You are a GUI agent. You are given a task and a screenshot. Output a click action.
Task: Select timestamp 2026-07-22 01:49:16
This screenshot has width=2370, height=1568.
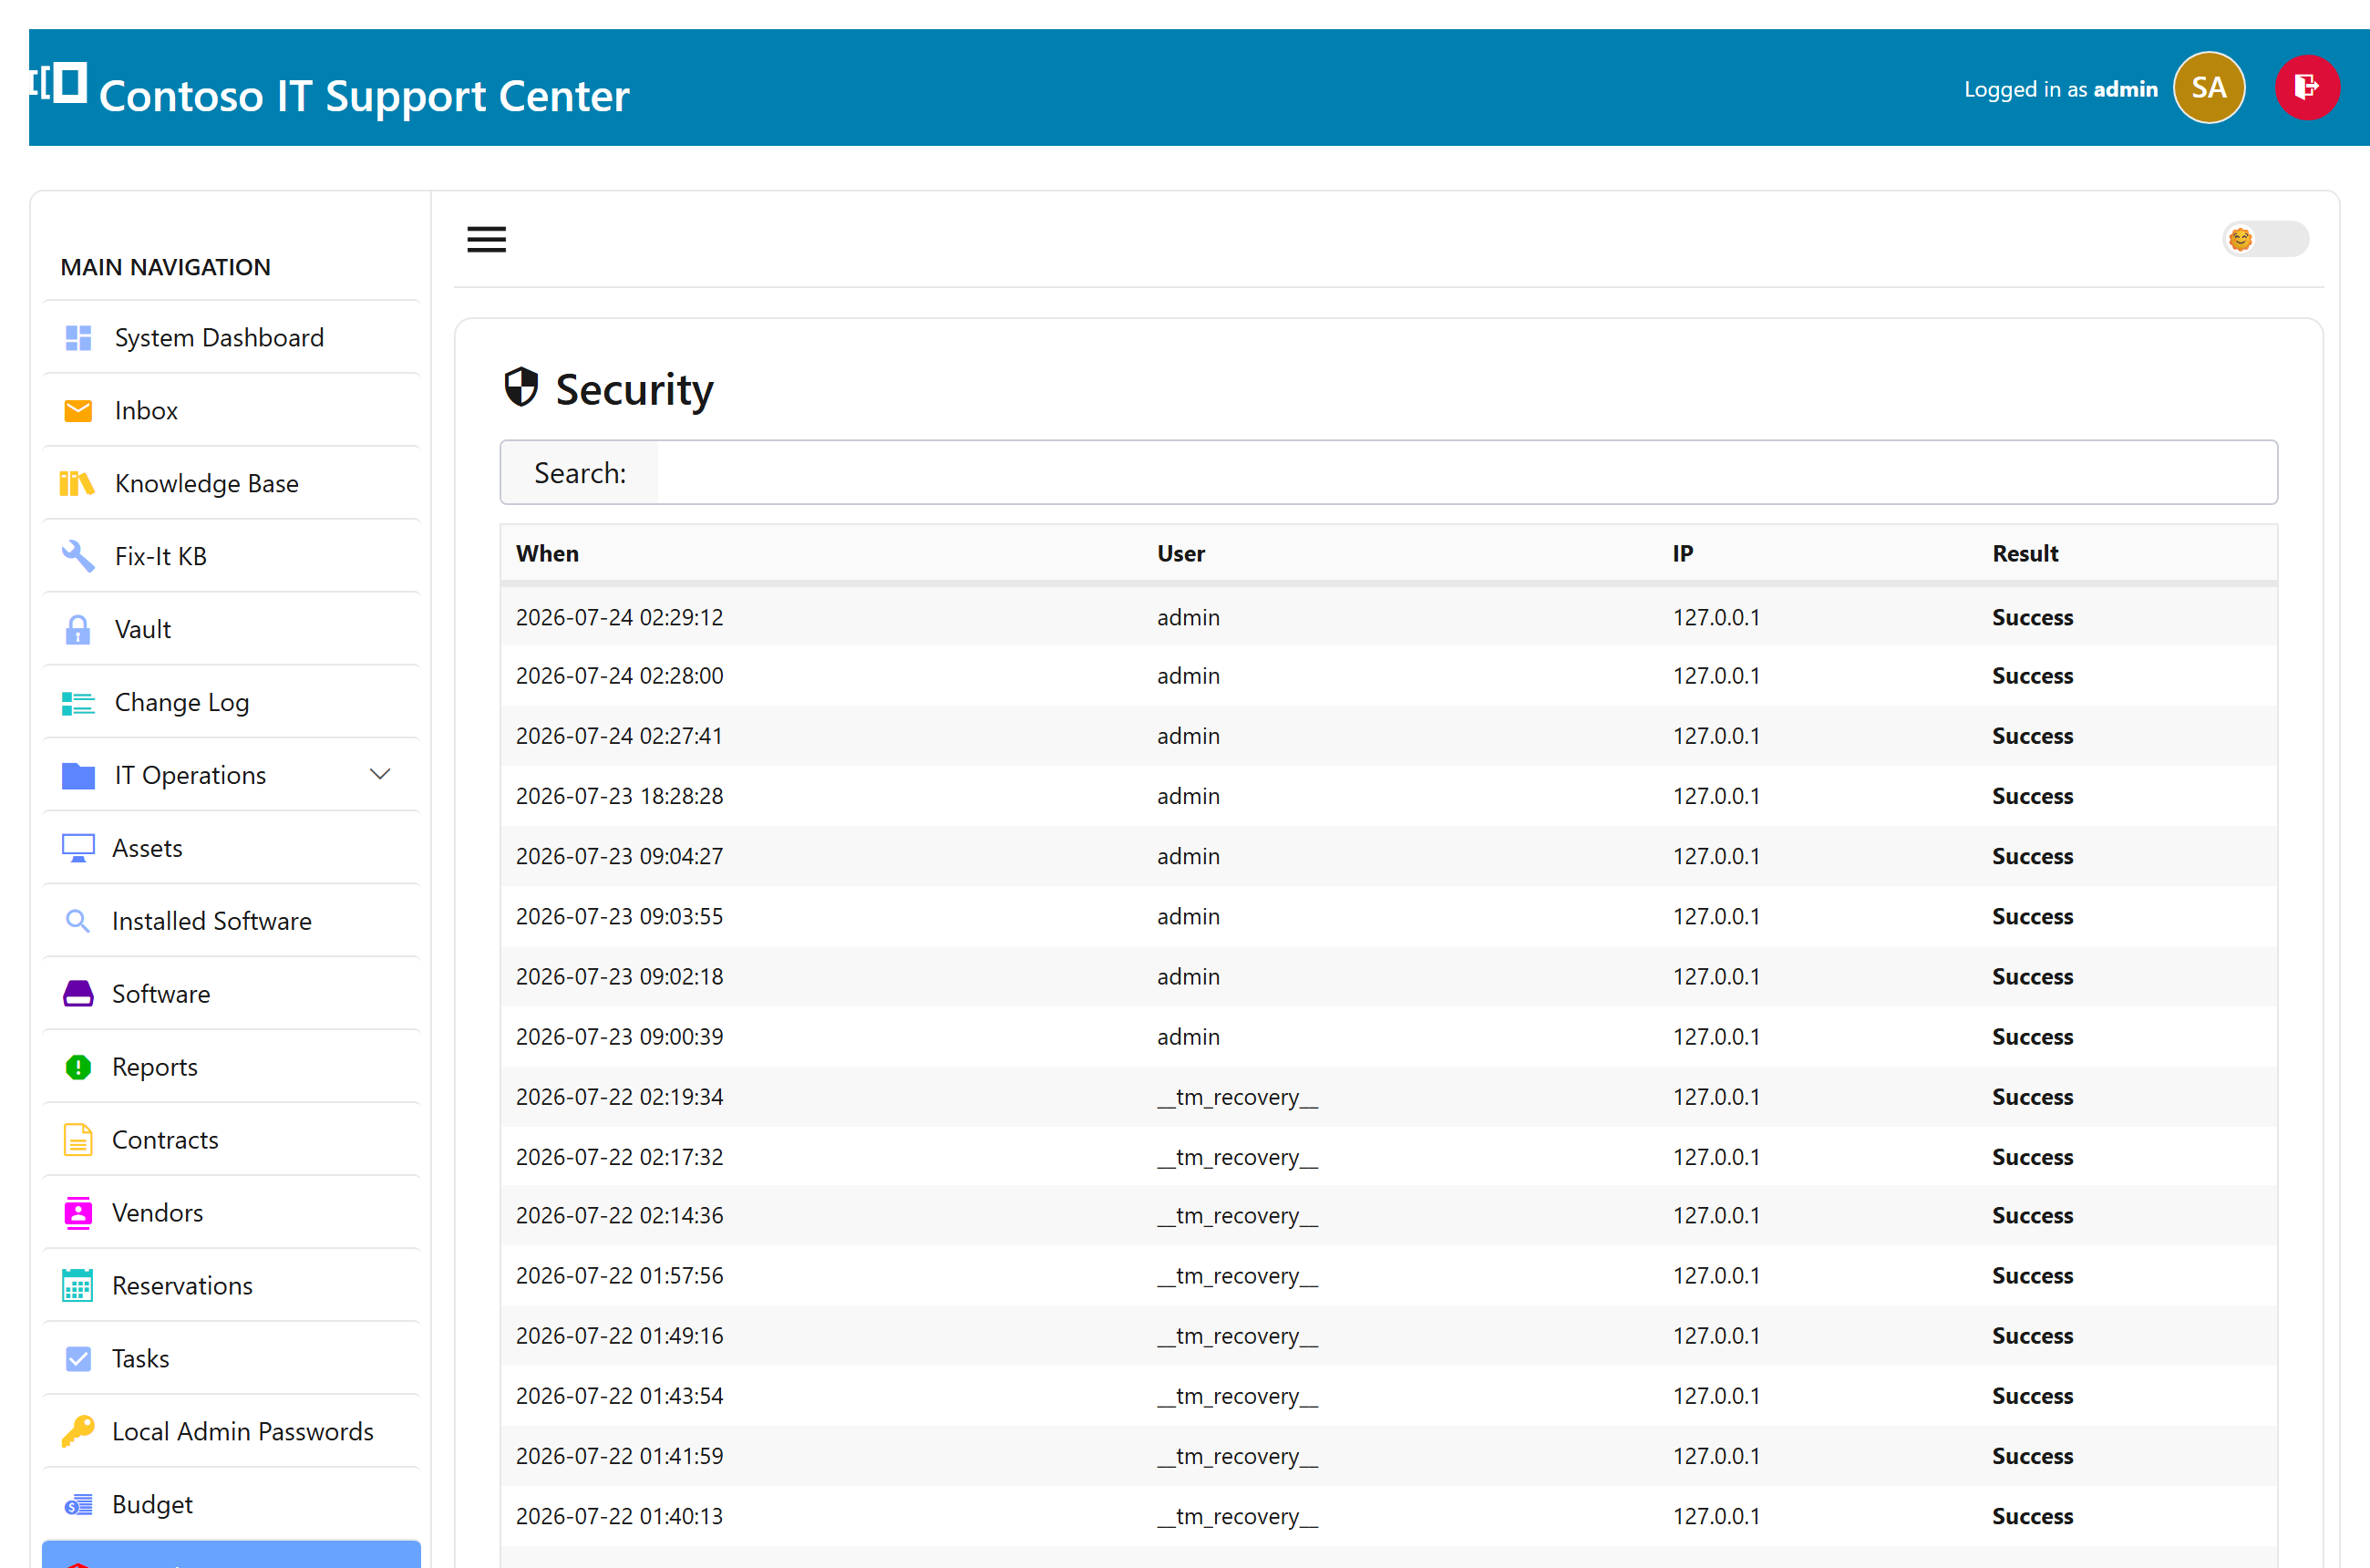coord(619,1336)
